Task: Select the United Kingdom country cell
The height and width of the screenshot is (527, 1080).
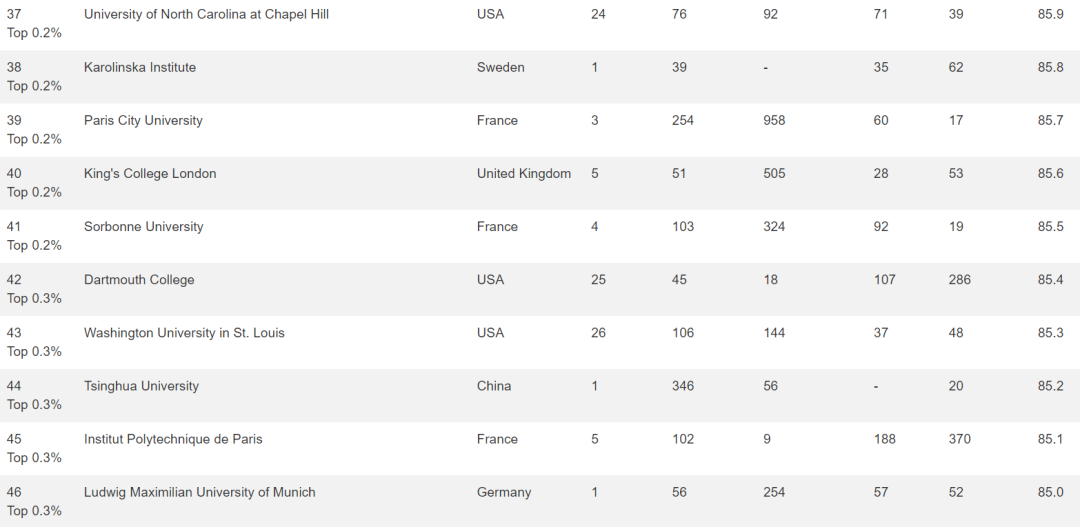Action: (x=523, y=174)
